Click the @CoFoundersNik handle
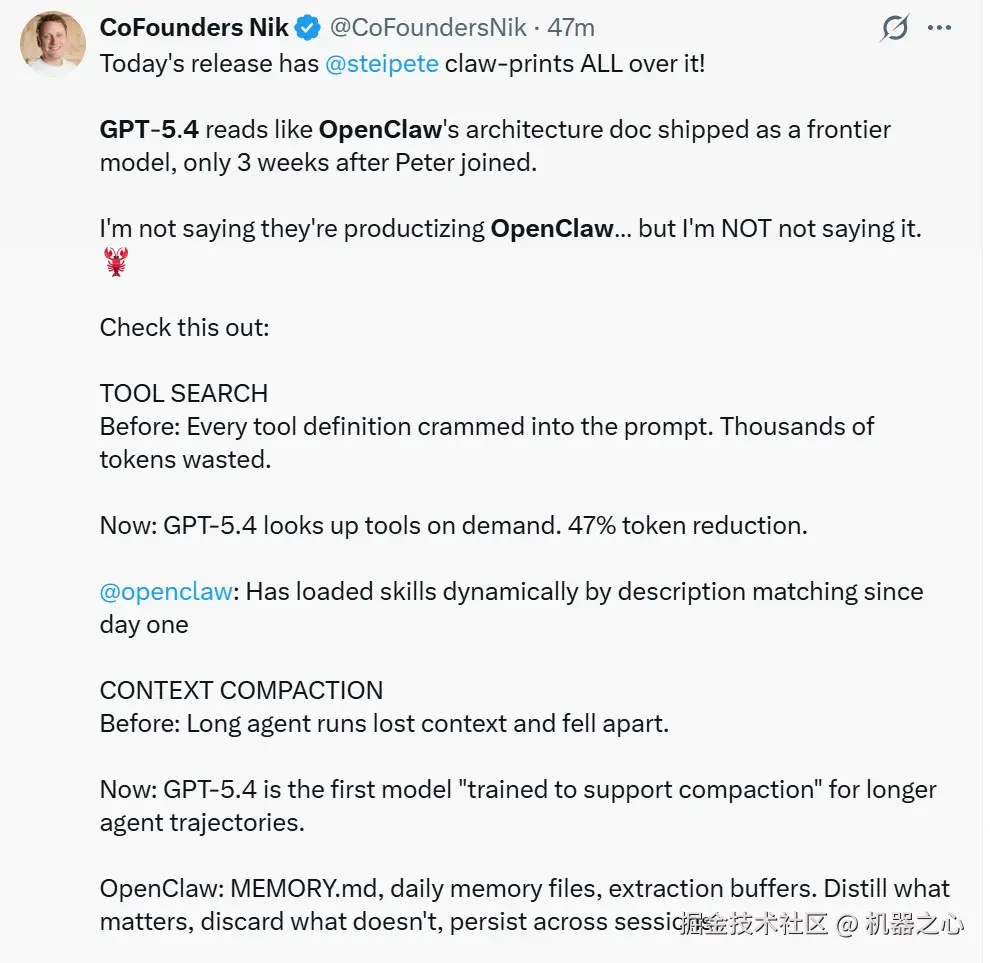 pyautogui.click(x=426, y=28)
